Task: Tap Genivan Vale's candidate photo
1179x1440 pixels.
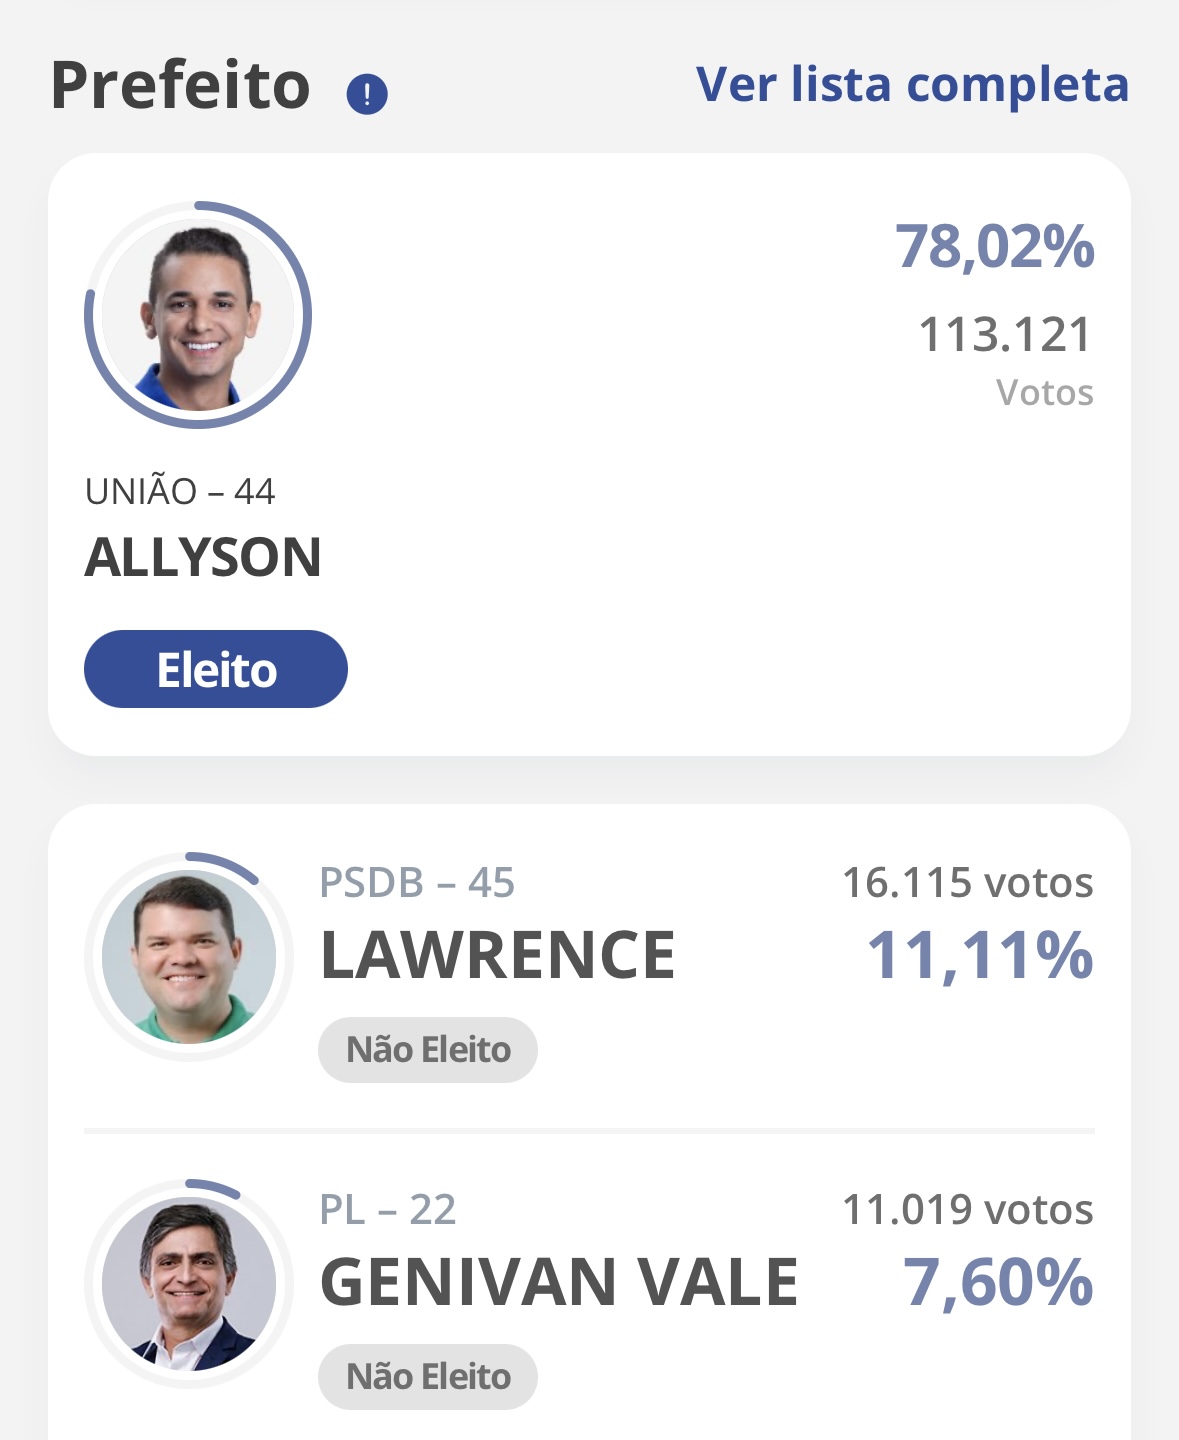Action: tap(189, 1284)
